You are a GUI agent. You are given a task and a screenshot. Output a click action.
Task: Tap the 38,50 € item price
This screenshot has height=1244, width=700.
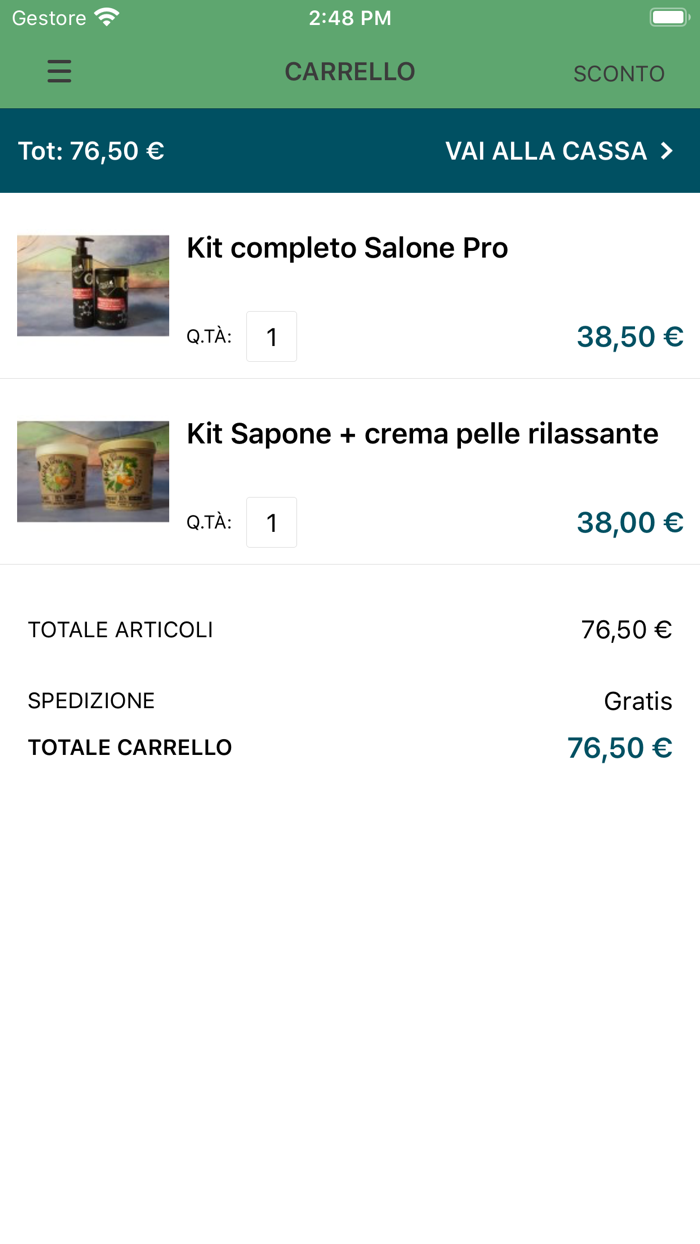[629, 337]
